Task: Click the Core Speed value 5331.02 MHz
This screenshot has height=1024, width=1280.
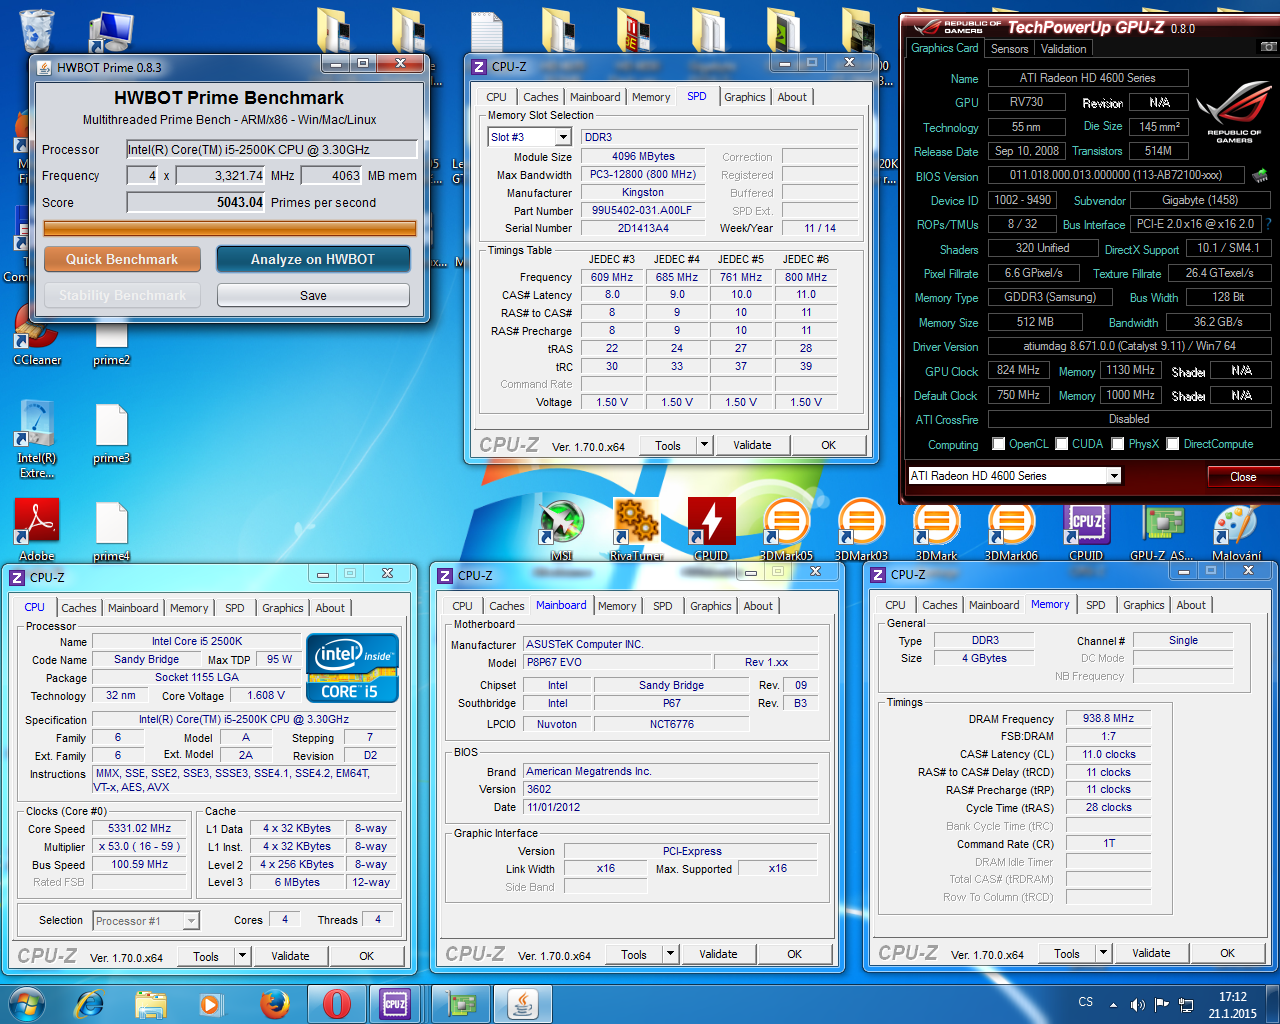Action: [x=140, y=829]
